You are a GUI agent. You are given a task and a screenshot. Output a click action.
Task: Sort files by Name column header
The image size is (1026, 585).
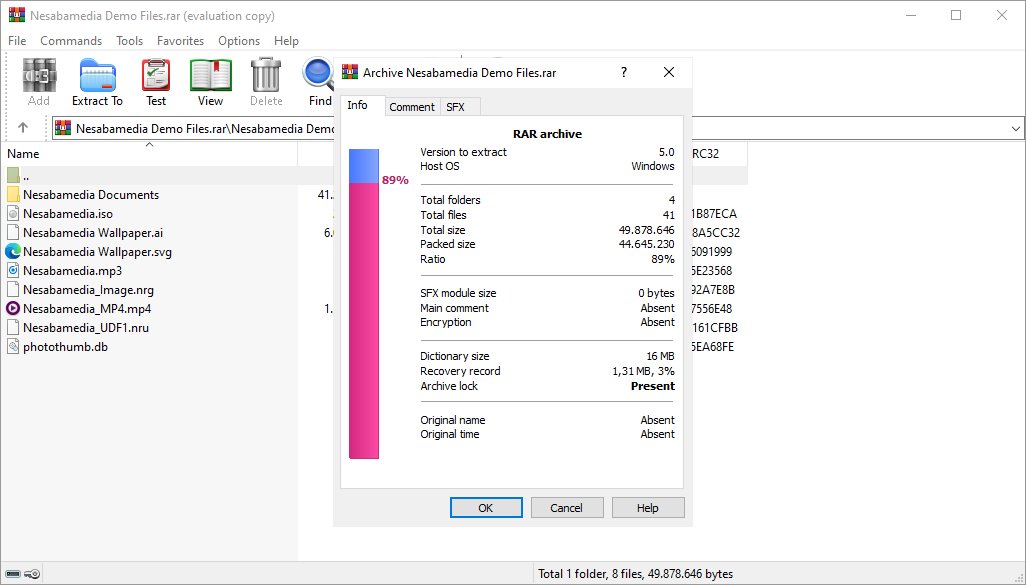[23, 154]
